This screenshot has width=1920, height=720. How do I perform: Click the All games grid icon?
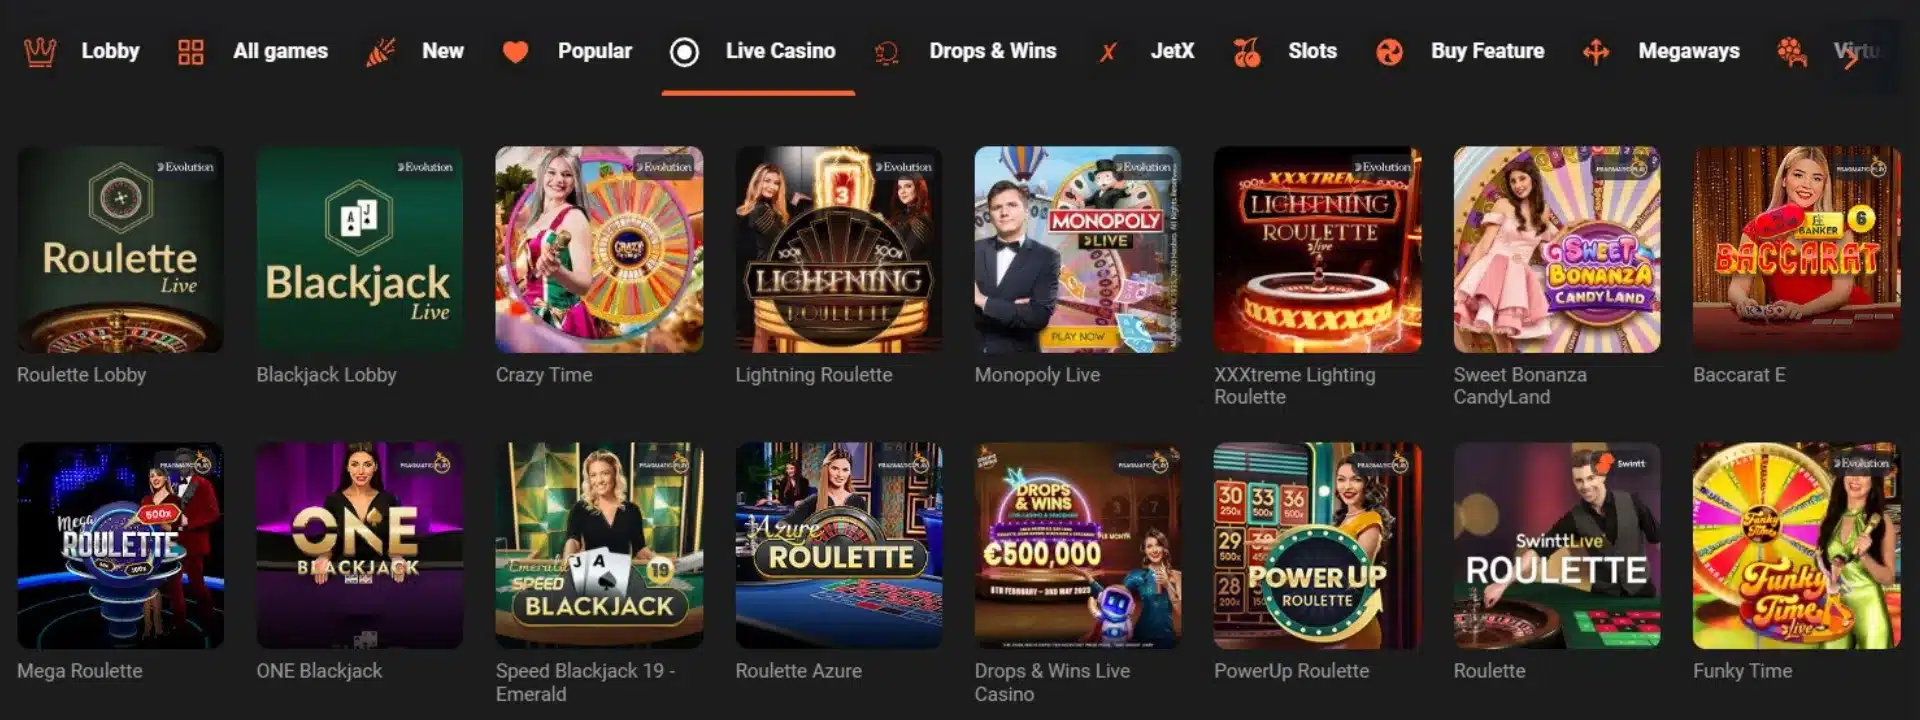pos(191,52)
